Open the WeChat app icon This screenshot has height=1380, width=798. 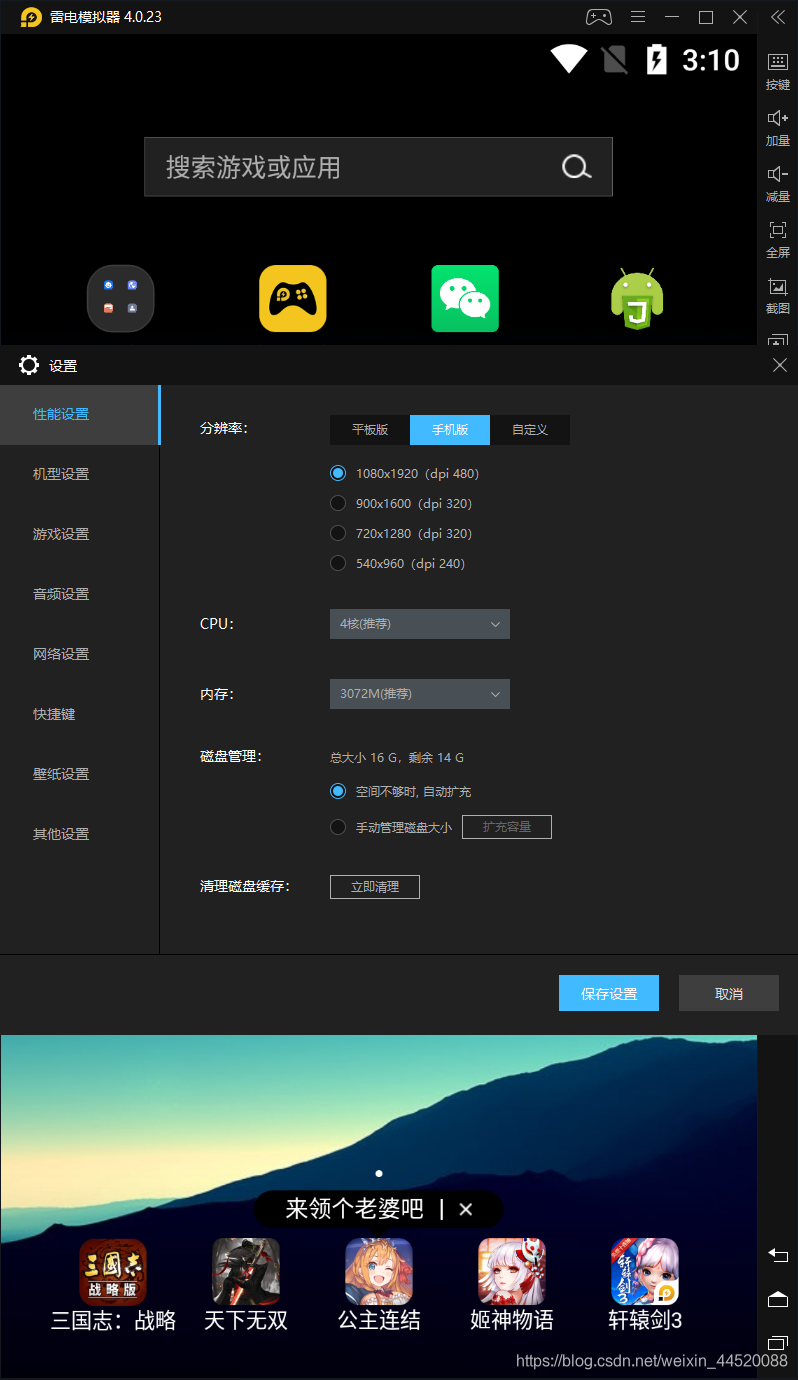tap(465, 298)
